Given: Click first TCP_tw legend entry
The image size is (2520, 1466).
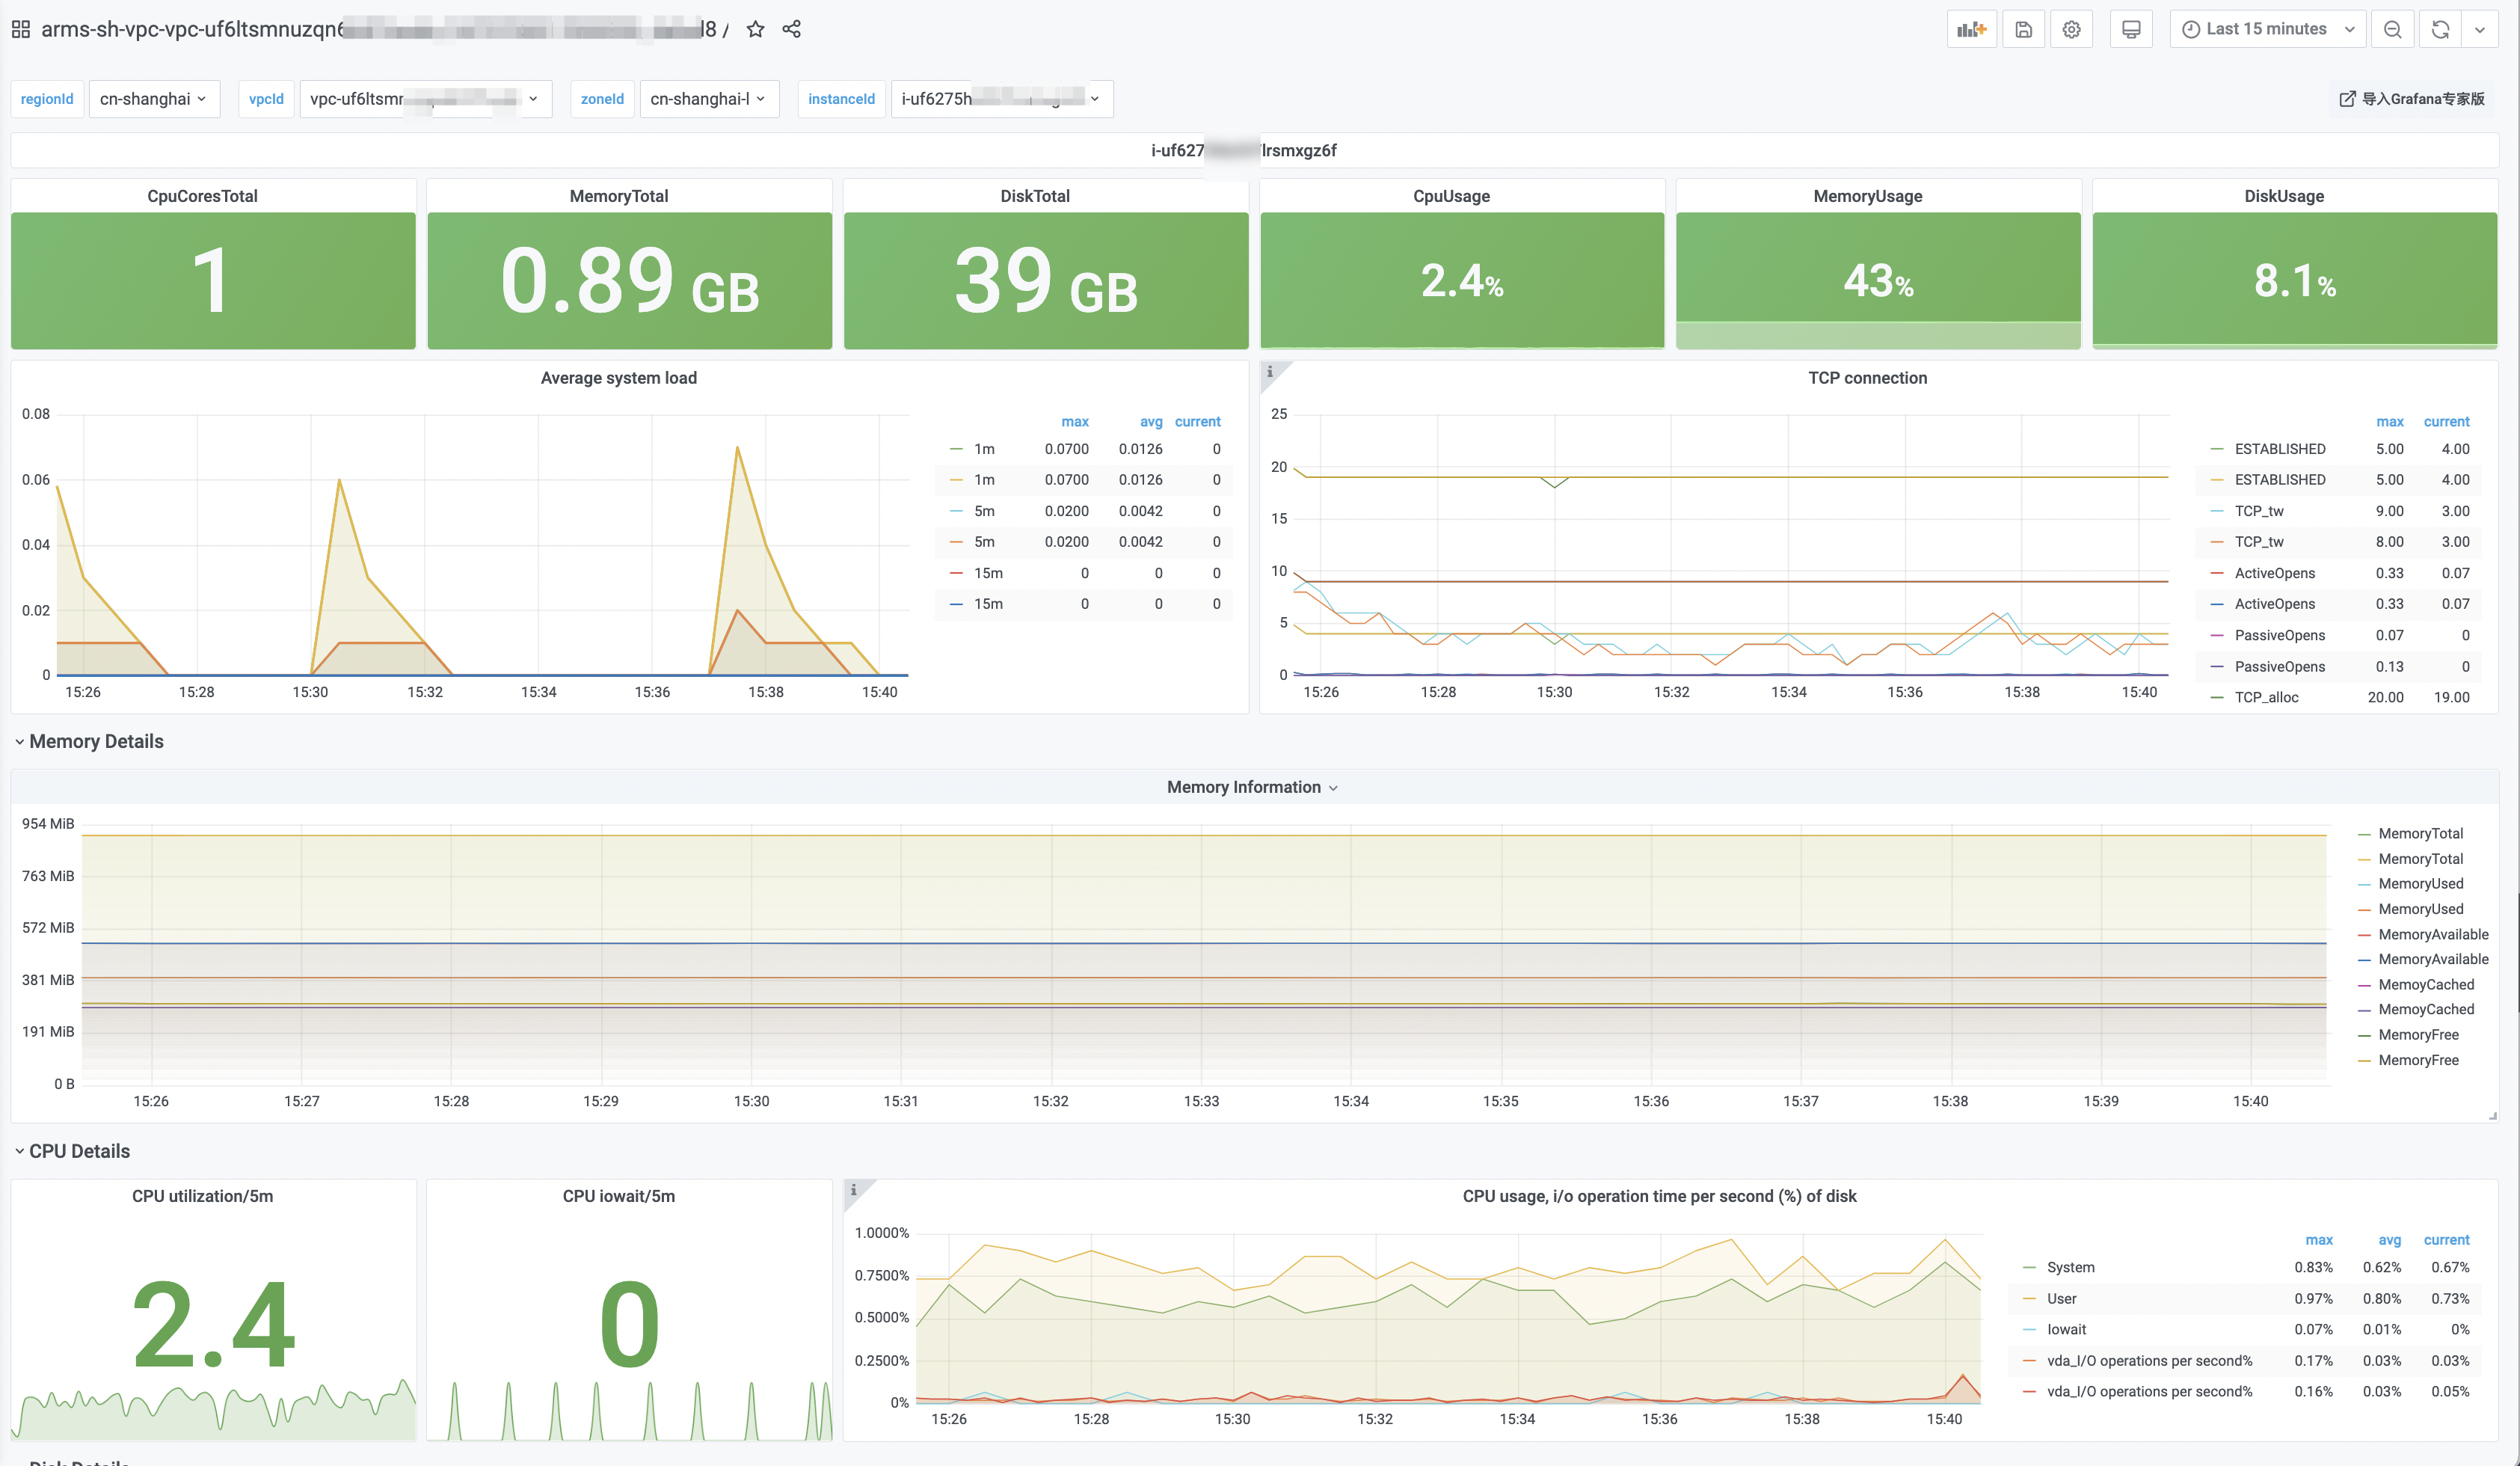Looking at the screenshot, I should click(2259, 511).
